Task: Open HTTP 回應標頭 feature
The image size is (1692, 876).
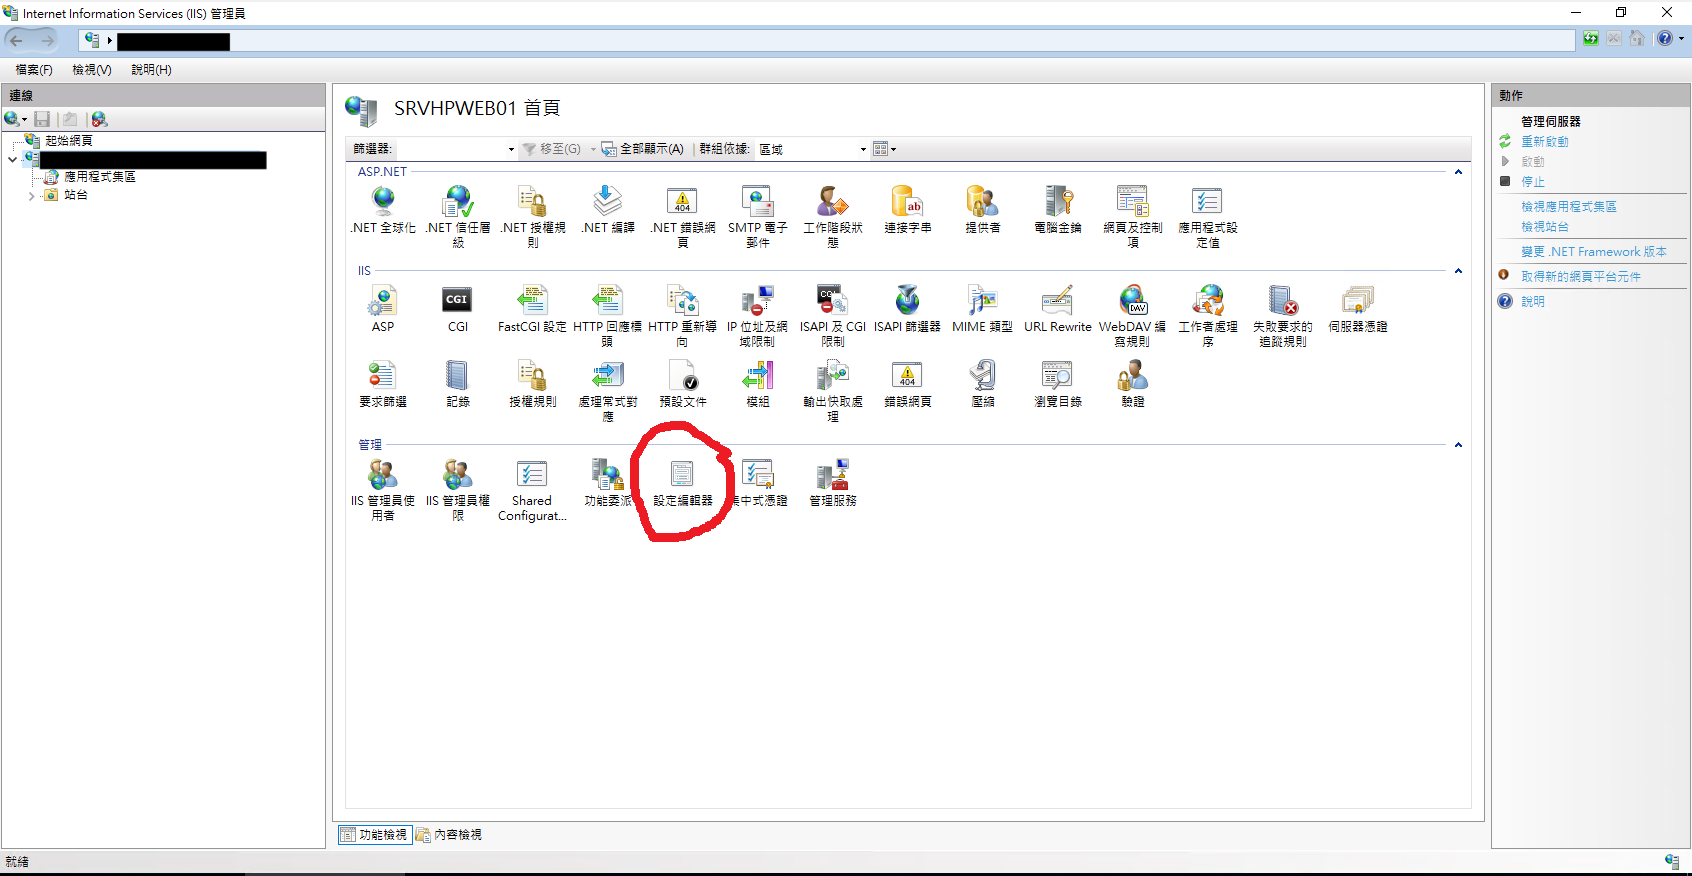Action: tap(608, 316)
